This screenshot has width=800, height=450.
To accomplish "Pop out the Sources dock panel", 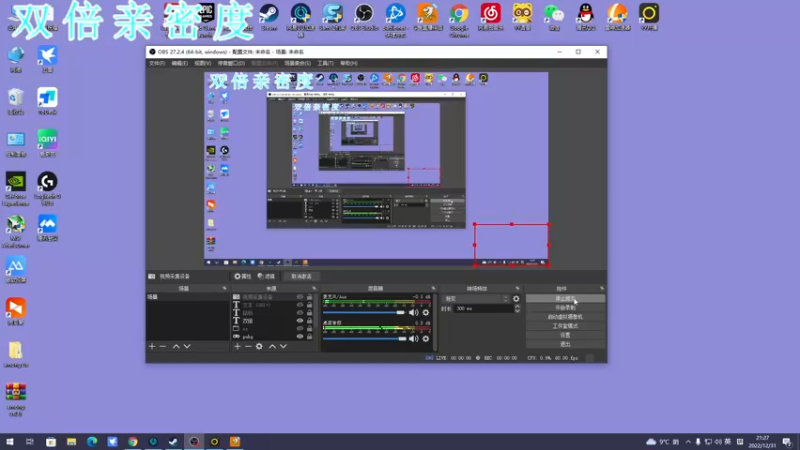I will (x=314, y=289).
